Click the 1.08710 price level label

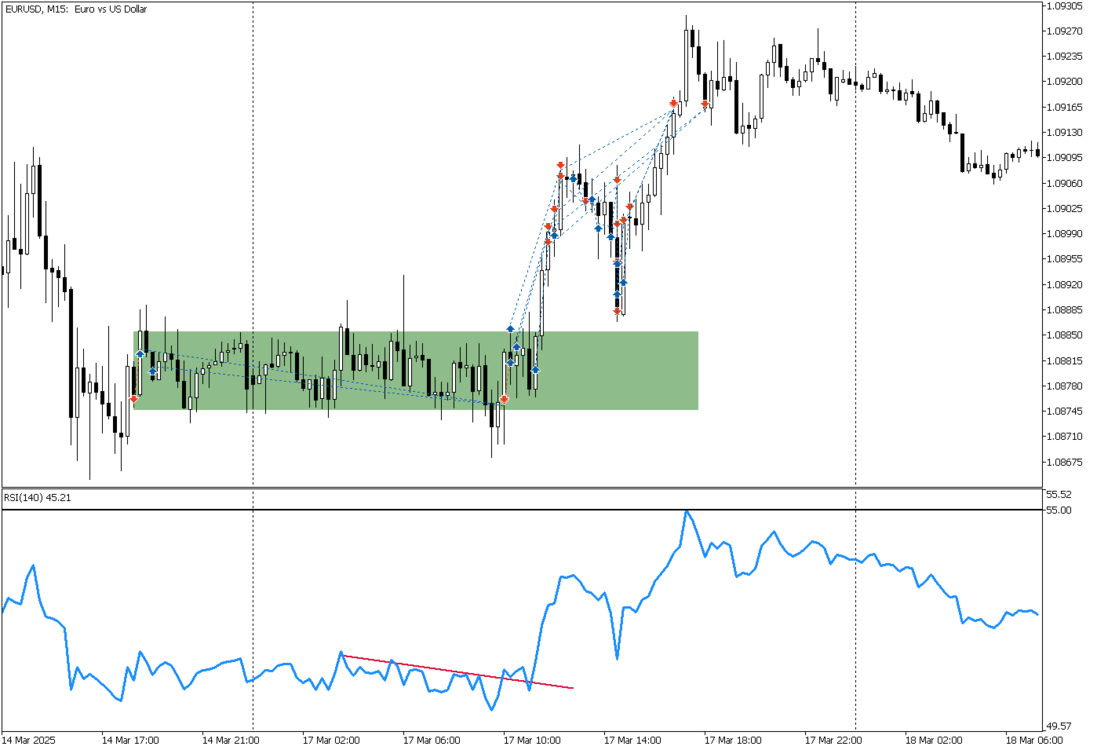pyautogui.click(x=1064, y=437)
